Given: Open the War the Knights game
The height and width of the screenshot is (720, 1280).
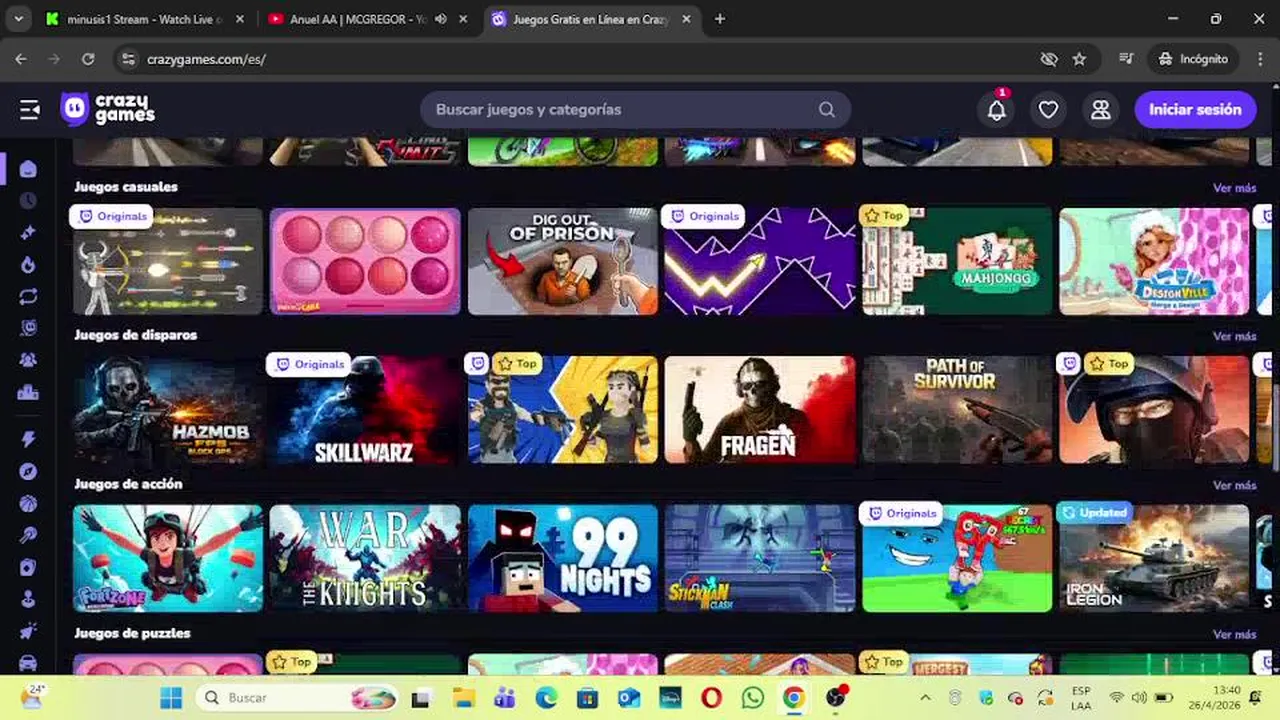Looking at the screenshot, I should click(365, 558).
